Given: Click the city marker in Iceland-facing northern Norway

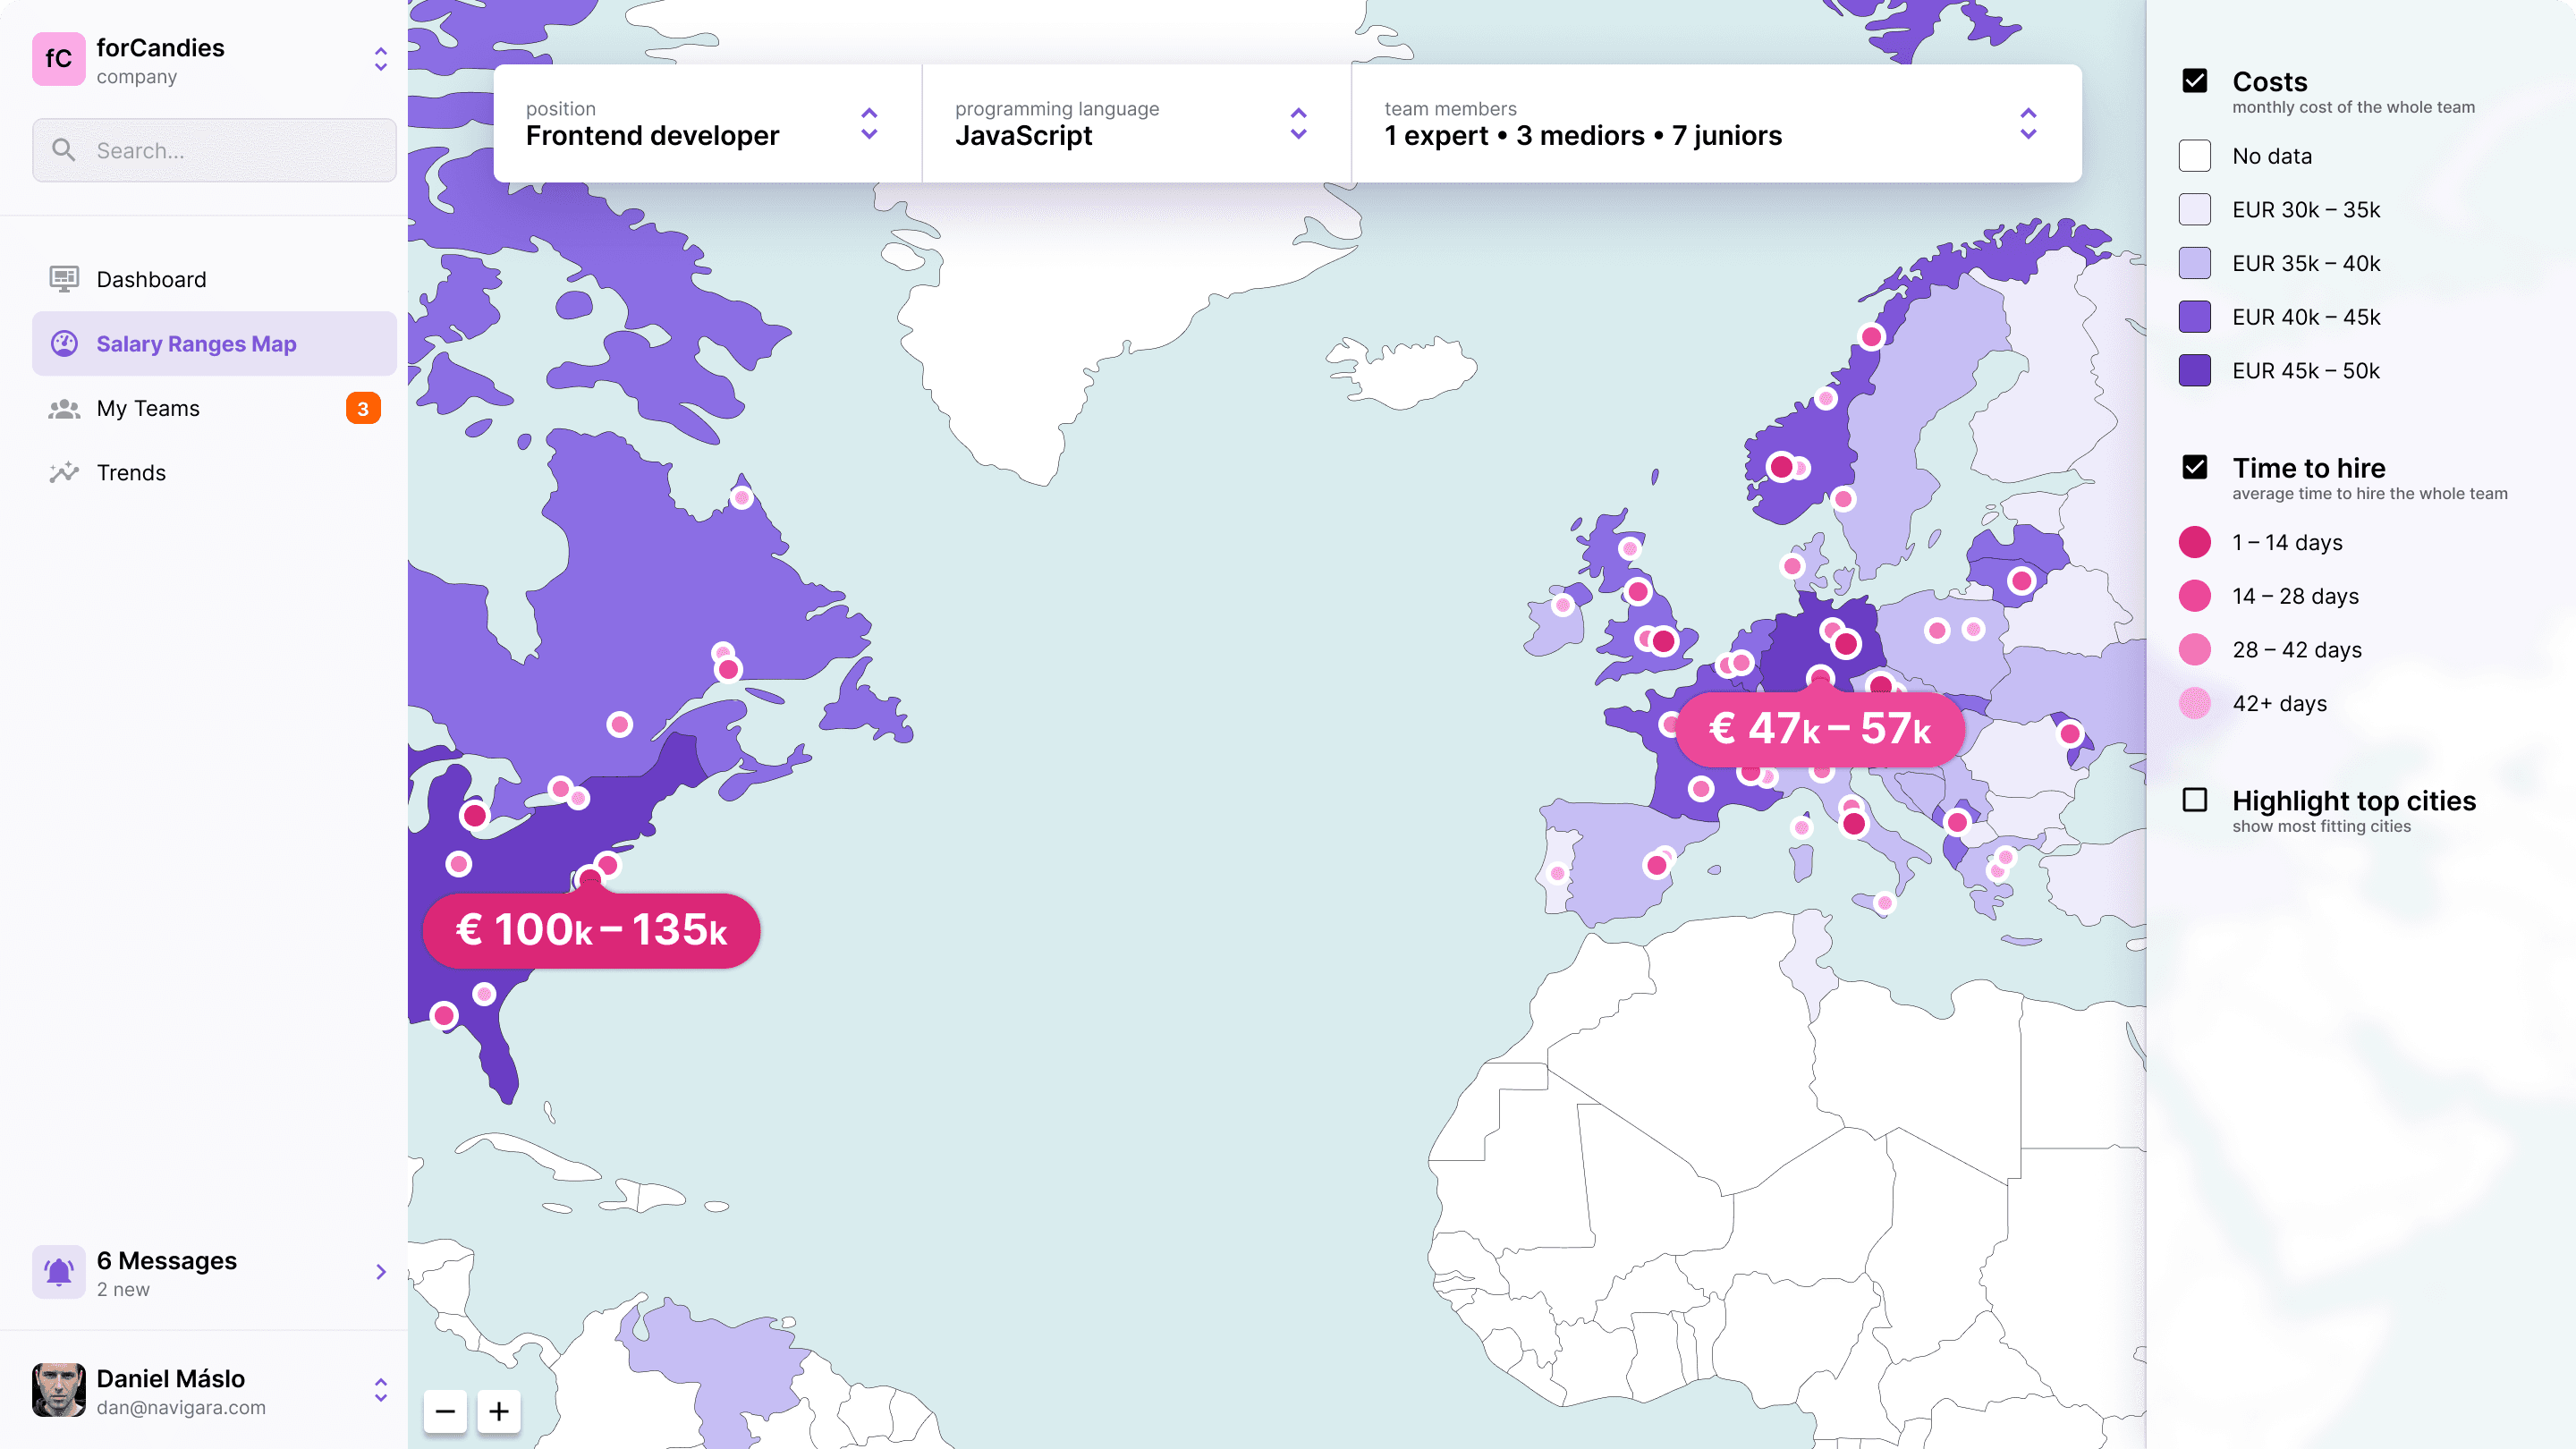Looking at the screenshot, I should 1872,337.
